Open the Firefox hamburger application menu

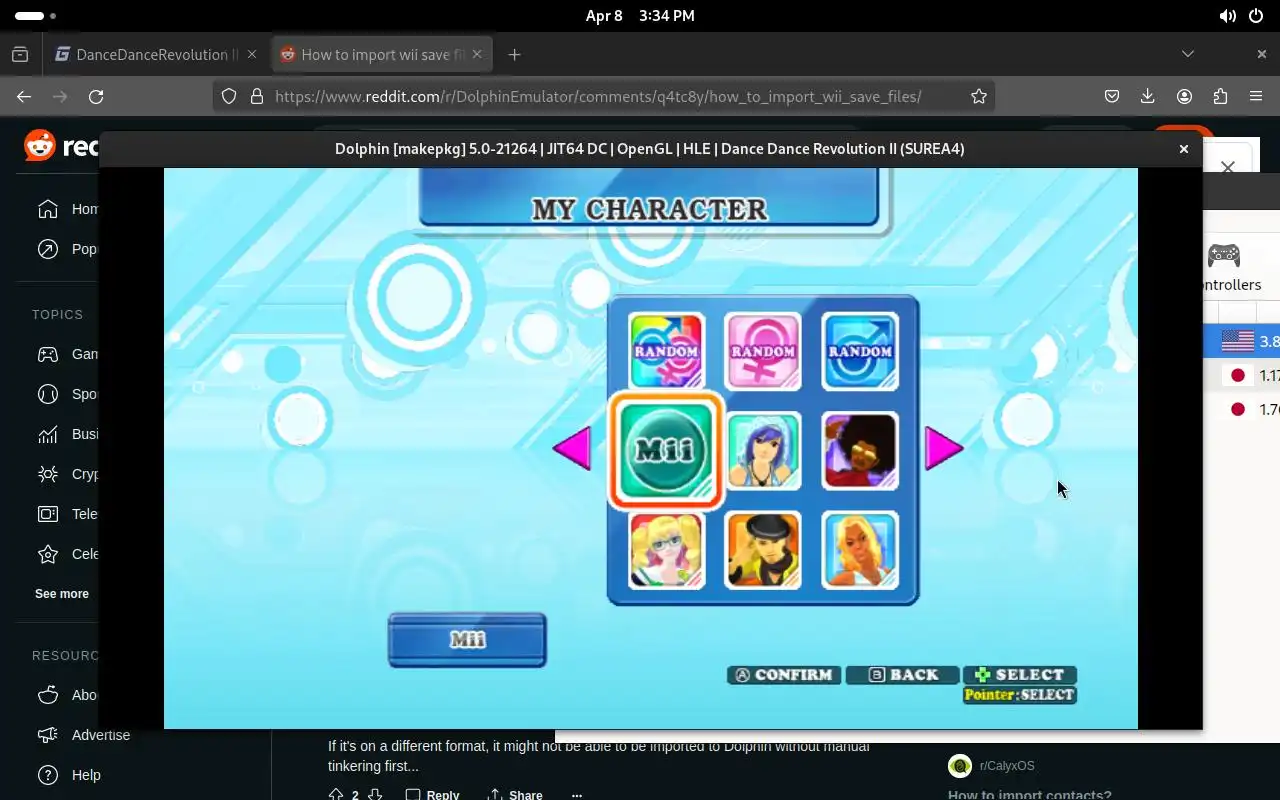click(x=1256, y=96)
